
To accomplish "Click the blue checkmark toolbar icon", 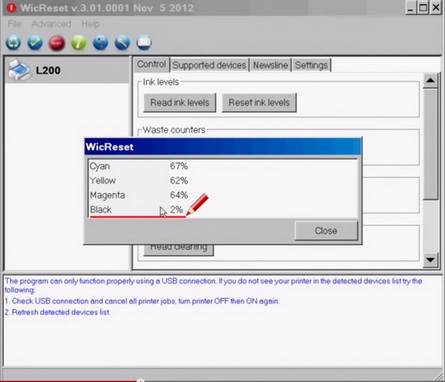I will pyautogui.click(x=35, y=43).
